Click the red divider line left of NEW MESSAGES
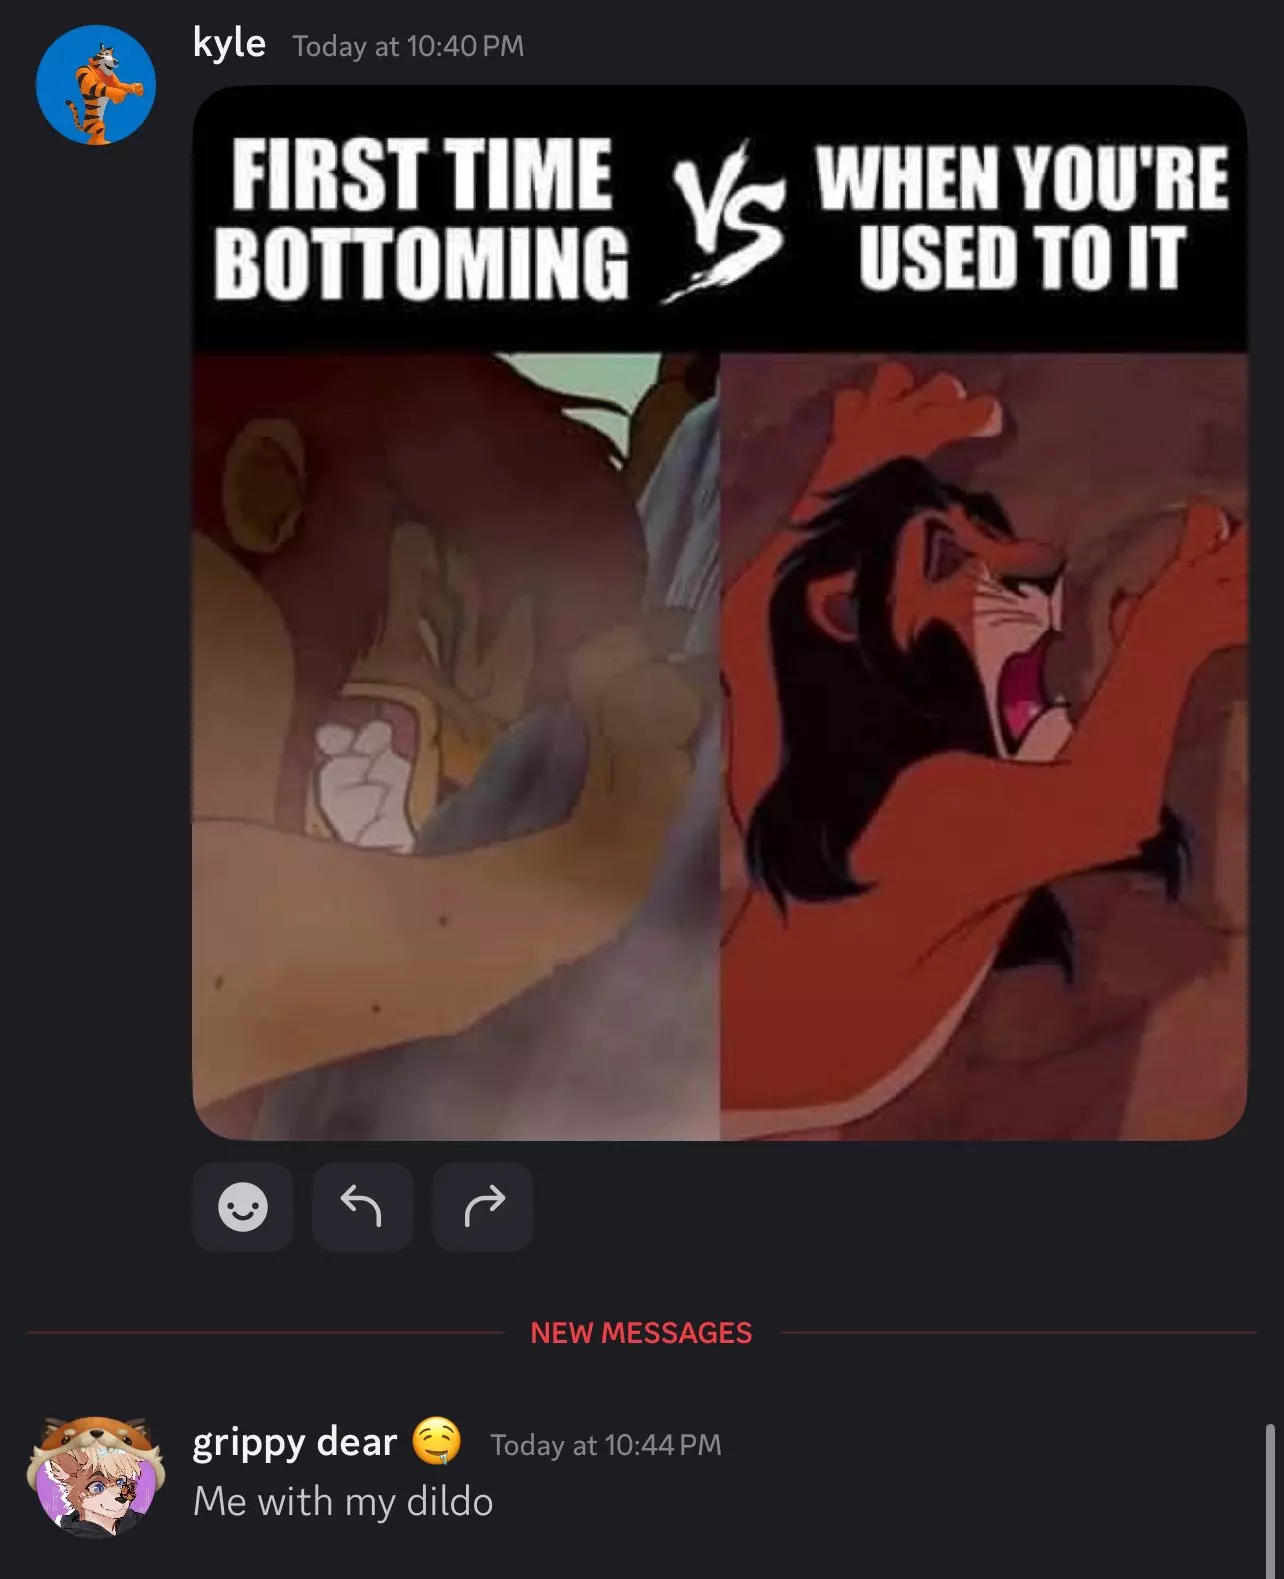The height and width of the screenshot is (1579, 1284). [265, 1333]
